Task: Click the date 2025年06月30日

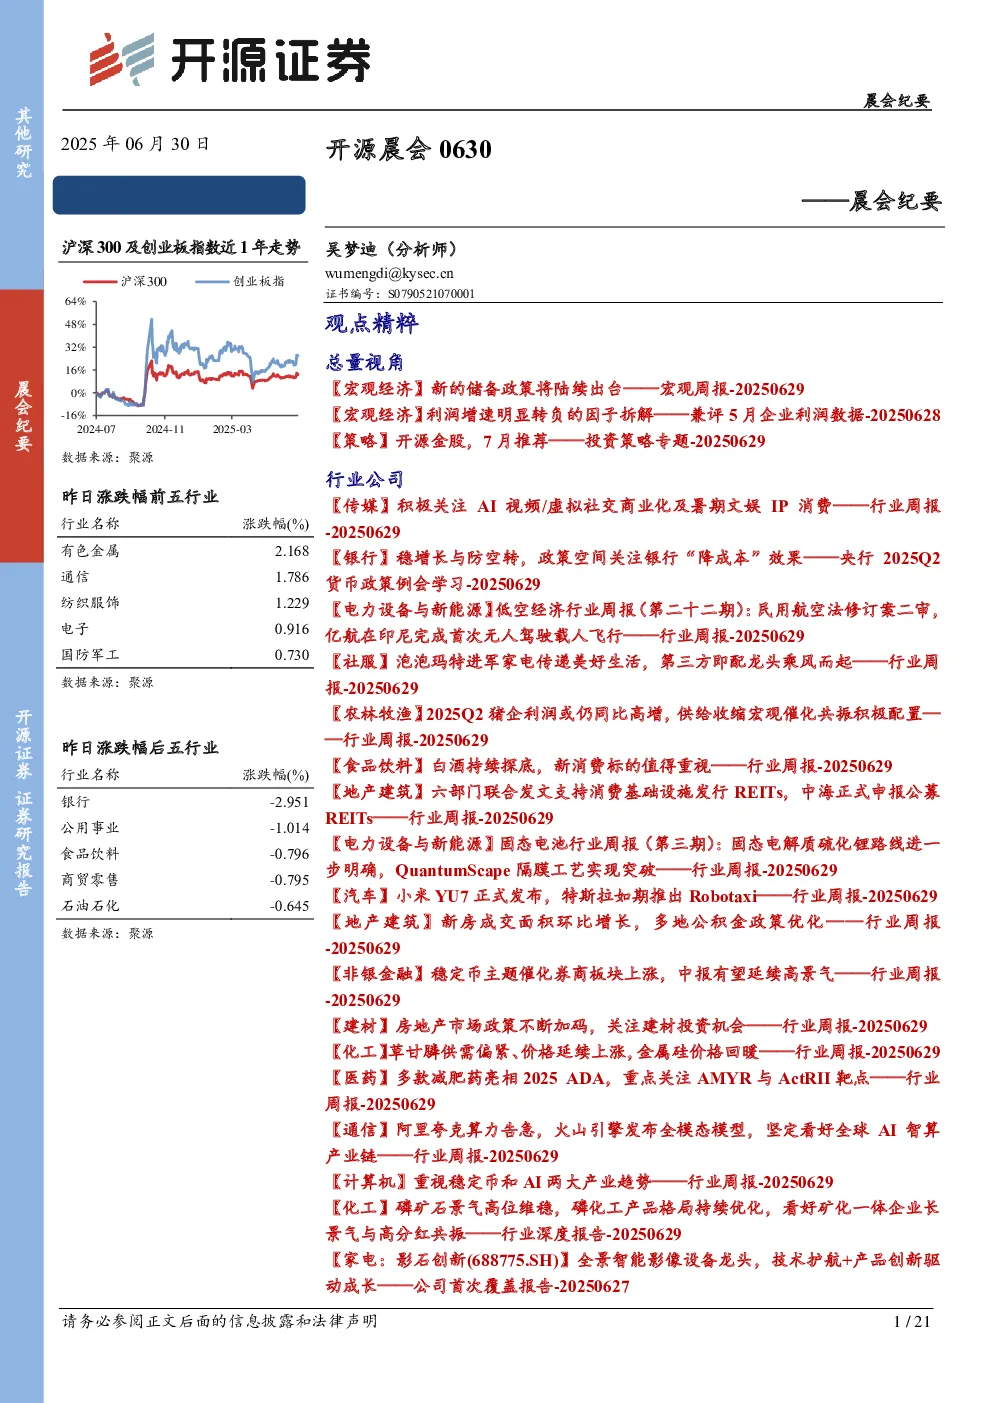Action: click(x=135, y=144)
